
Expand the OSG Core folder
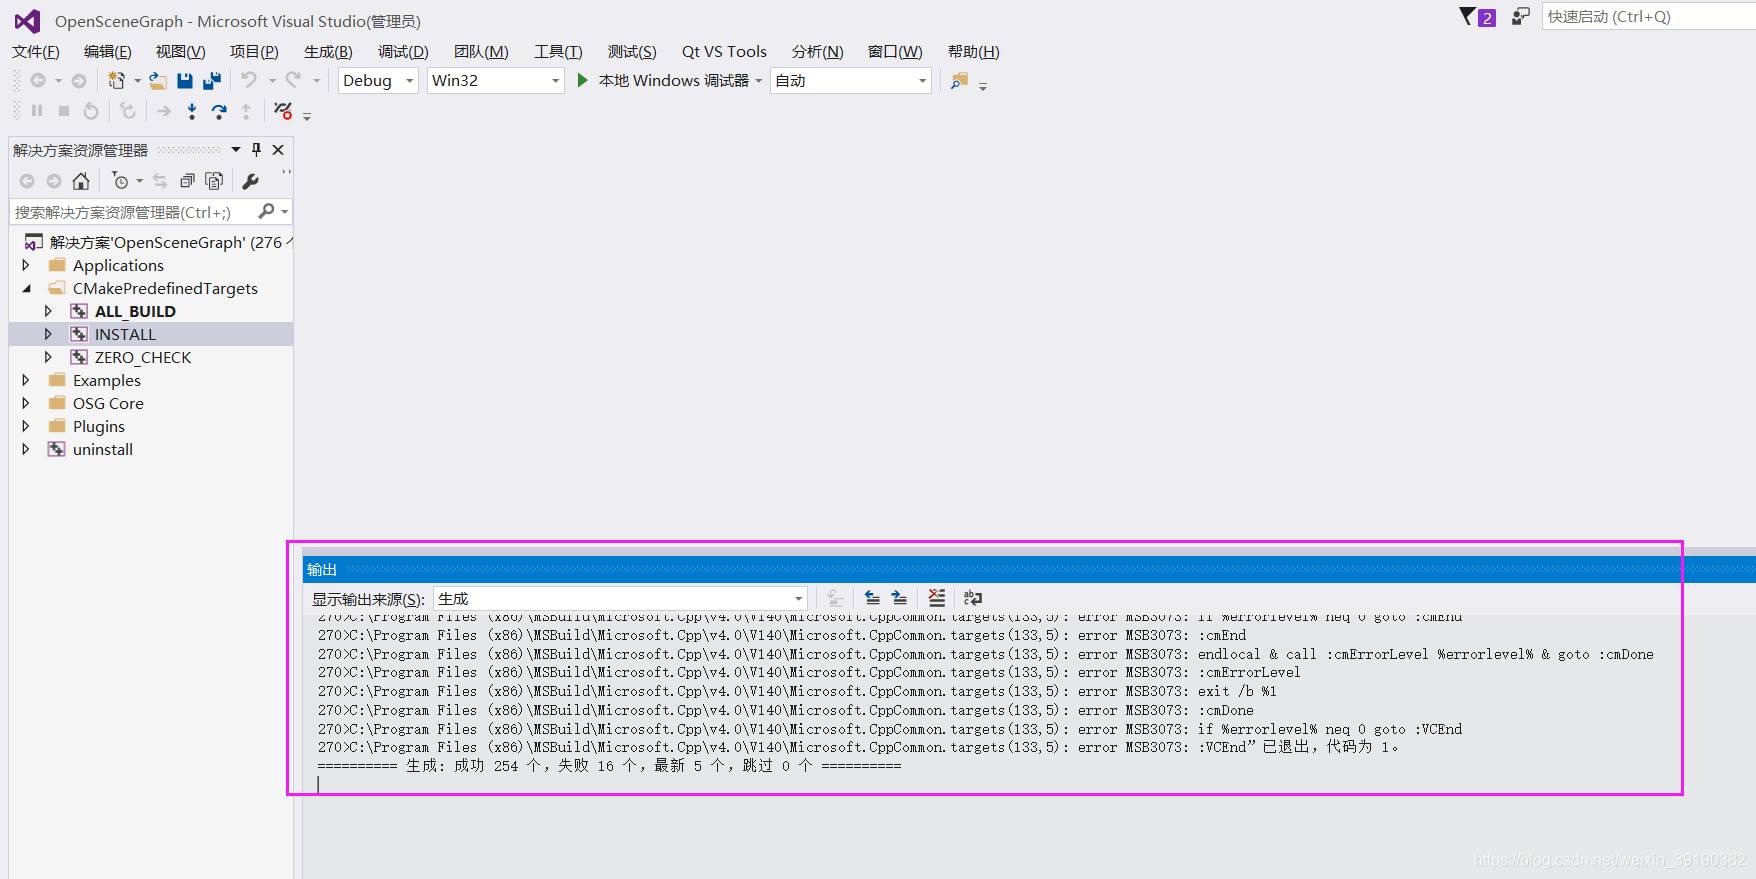click(26, 403)
